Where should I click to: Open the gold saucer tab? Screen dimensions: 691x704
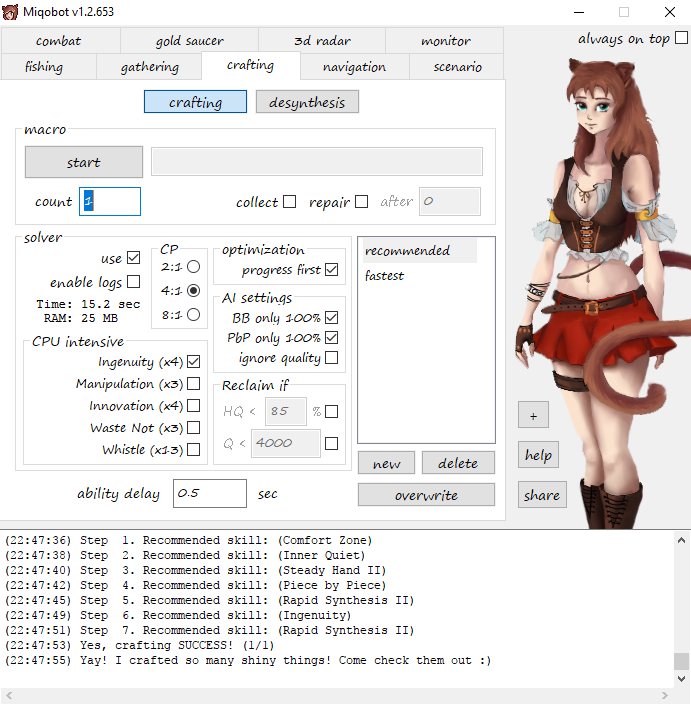pos(189,41)
